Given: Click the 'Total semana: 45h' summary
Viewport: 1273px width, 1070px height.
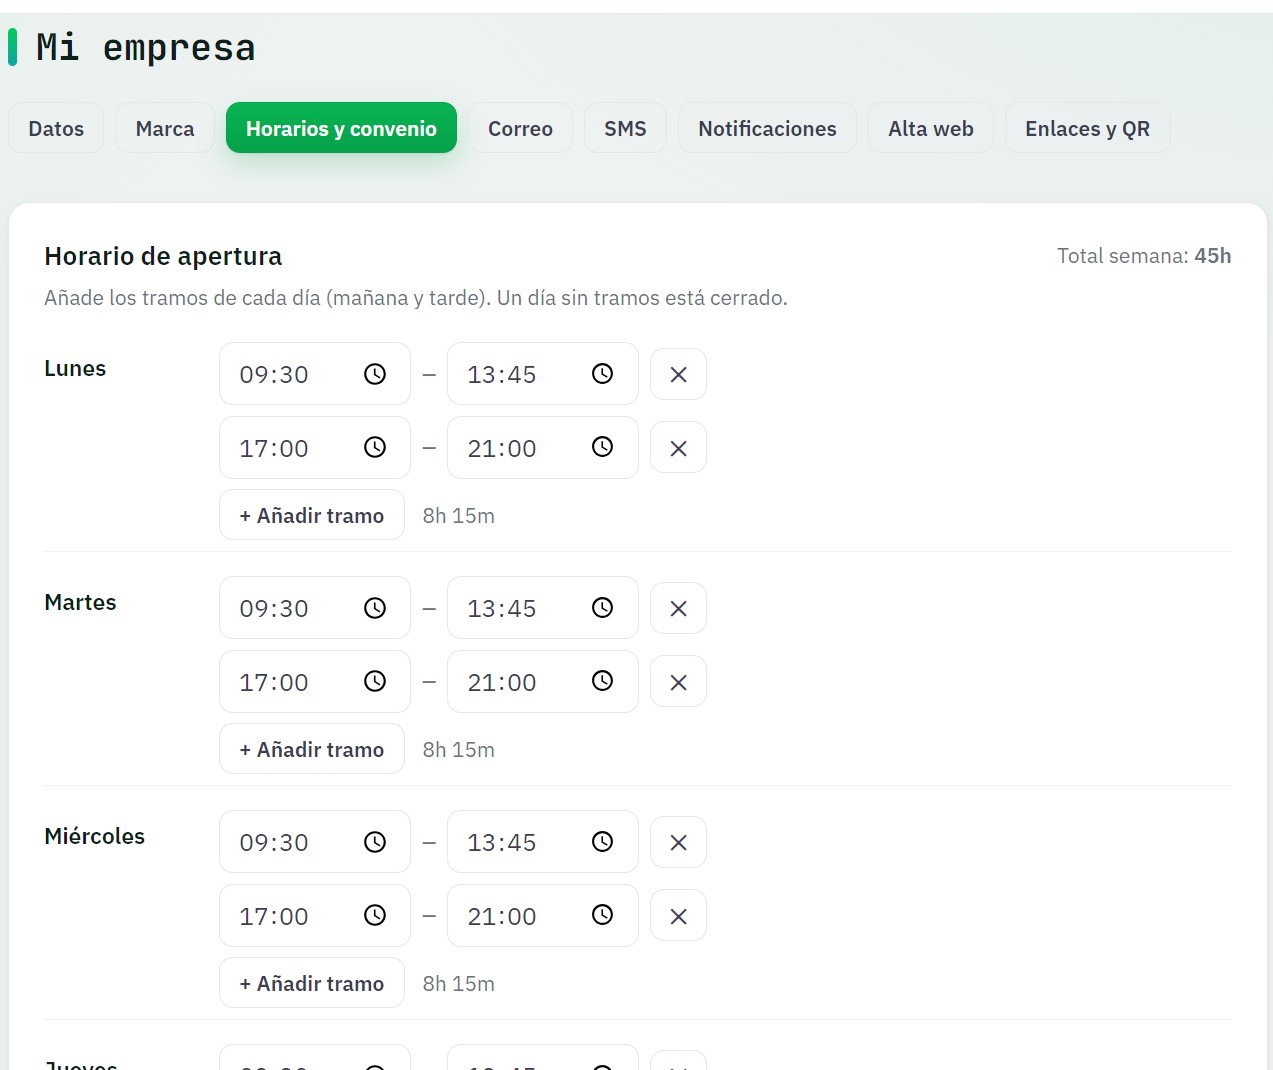Looking at the screenshot, I should pos(1144,256).
